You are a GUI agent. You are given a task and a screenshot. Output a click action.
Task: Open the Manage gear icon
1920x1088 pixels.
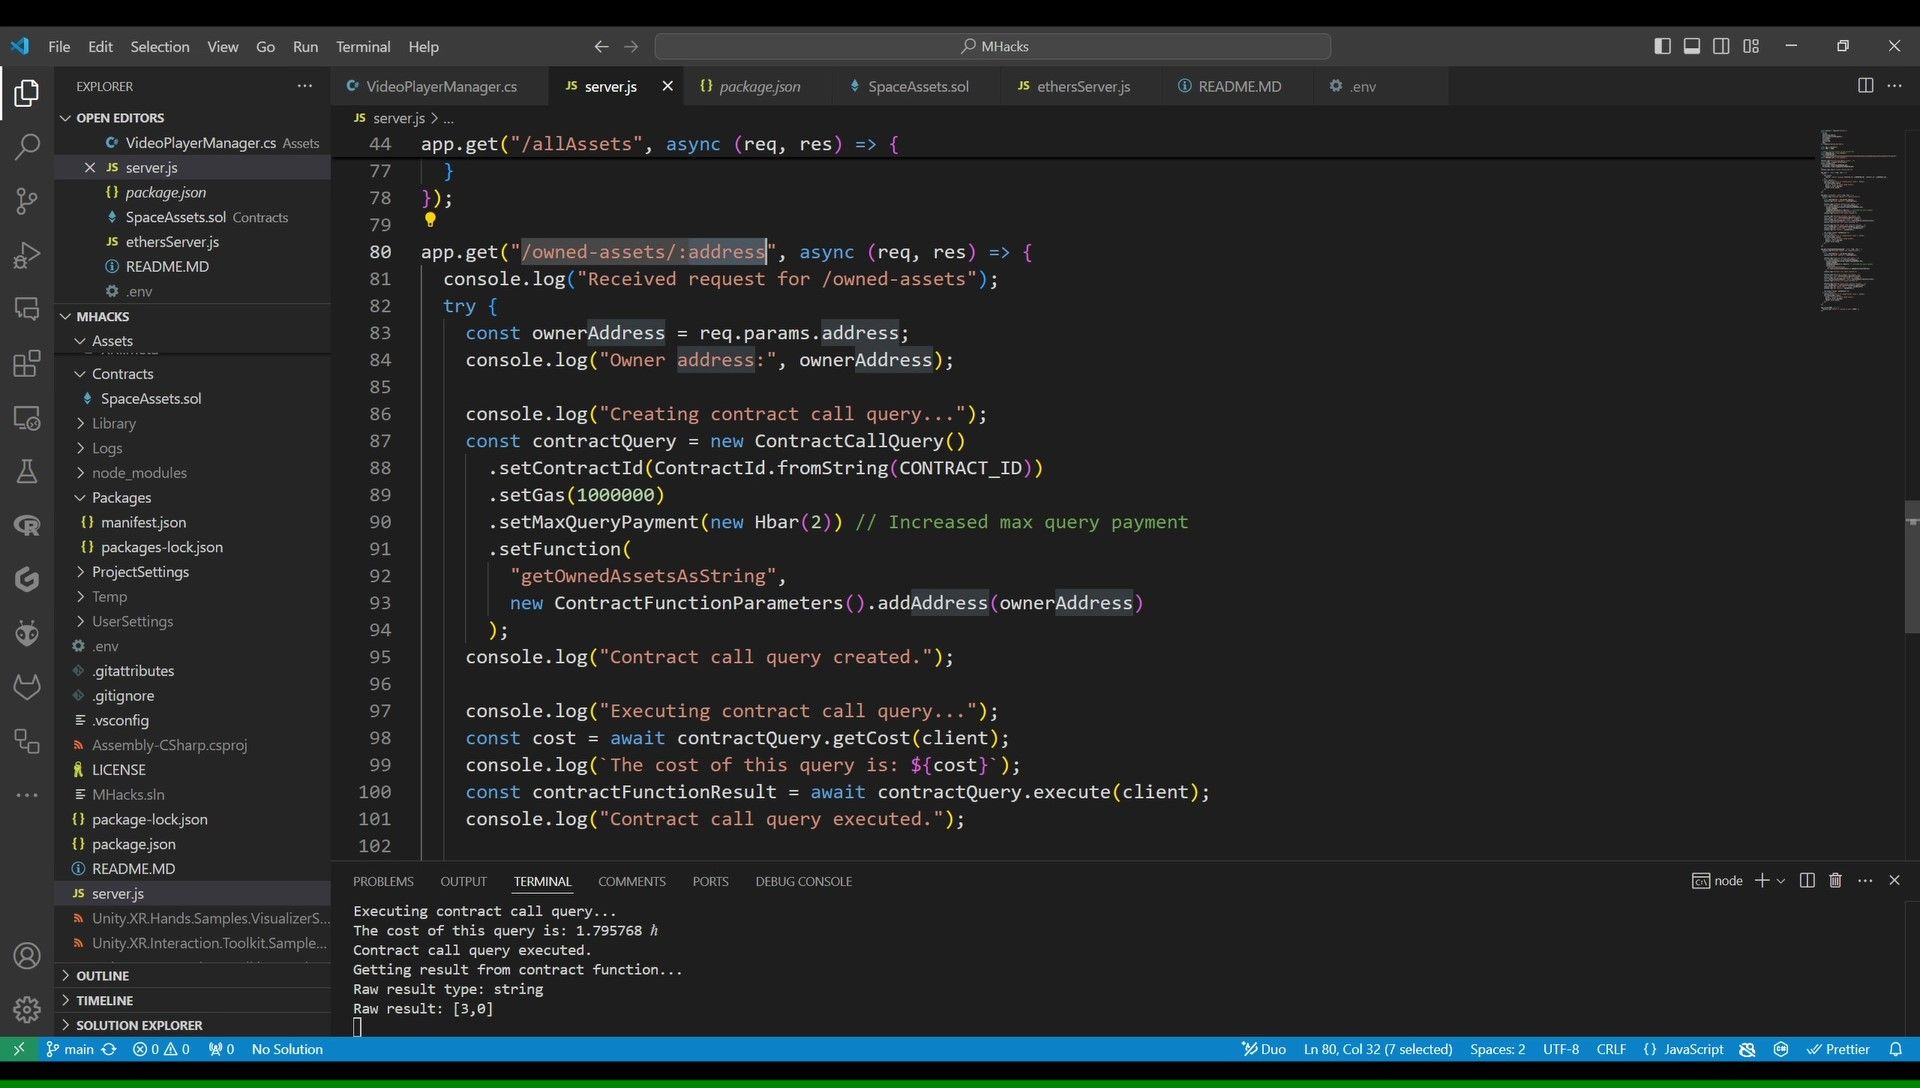coord(27,1009)
